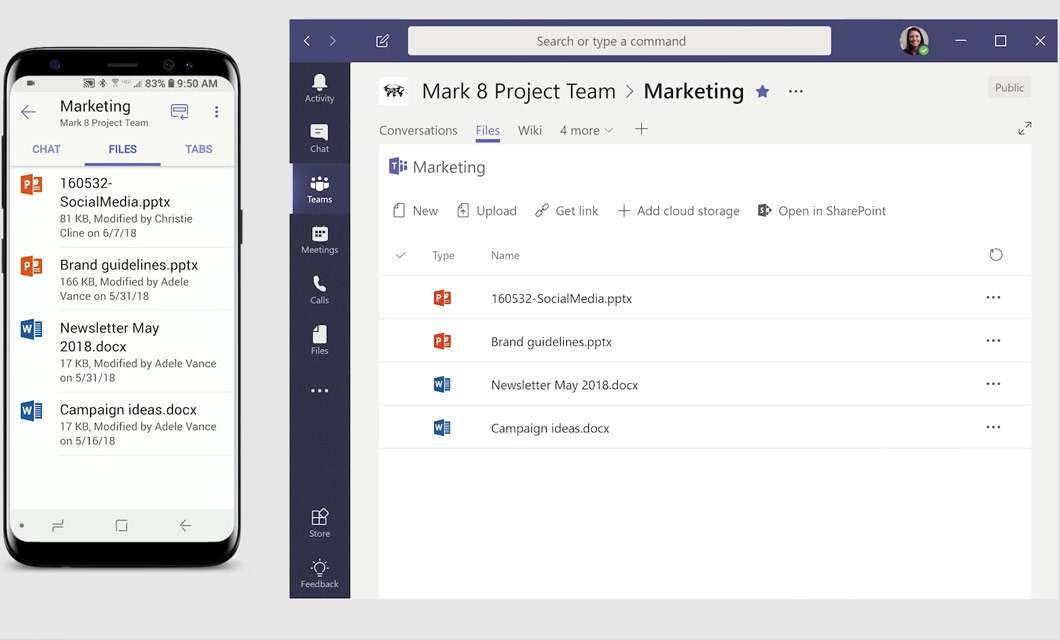Open Chat from the left sidebar
The height and width of the screenshot is (640, 1060).
click(x=319, y=138)
